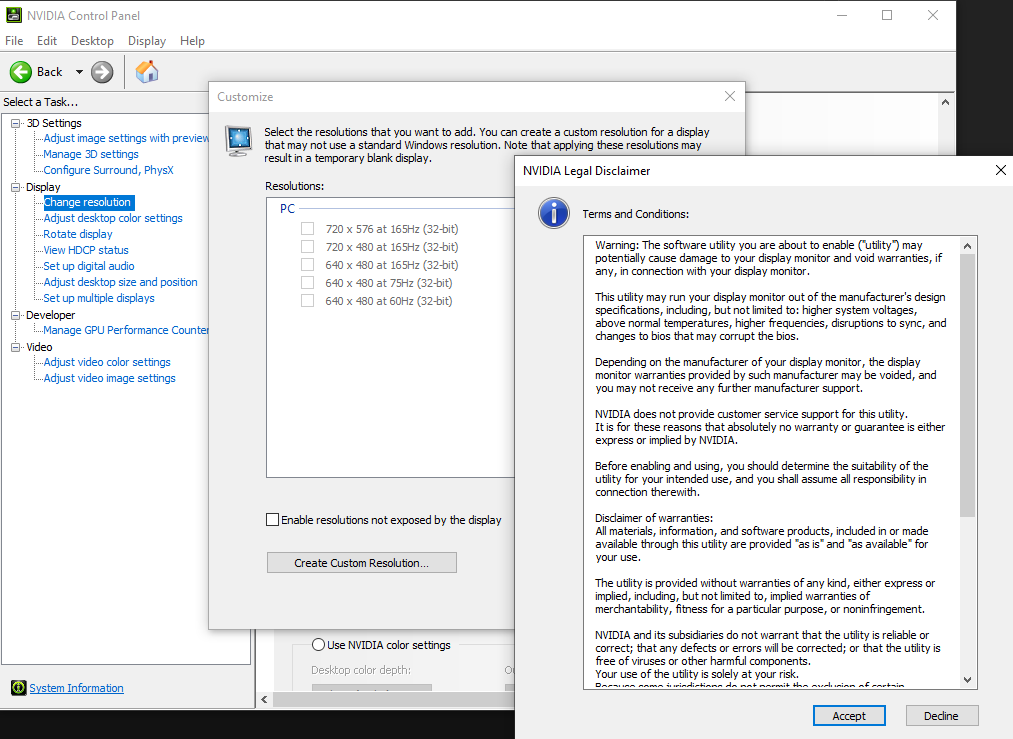This screenshot has height=739, width=1013.
Task: Open the File menu
Action: pos(14,41)
